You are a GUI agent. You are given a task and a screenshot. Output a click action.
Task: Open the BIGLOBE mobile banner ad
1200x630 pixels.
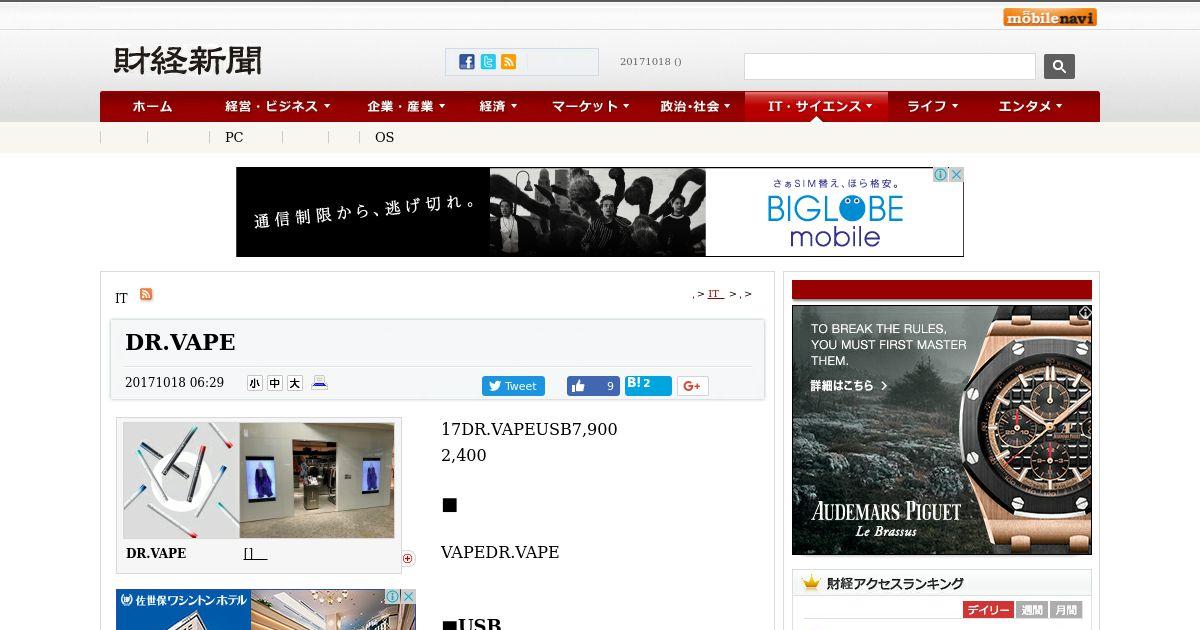[x=599, y=212]
